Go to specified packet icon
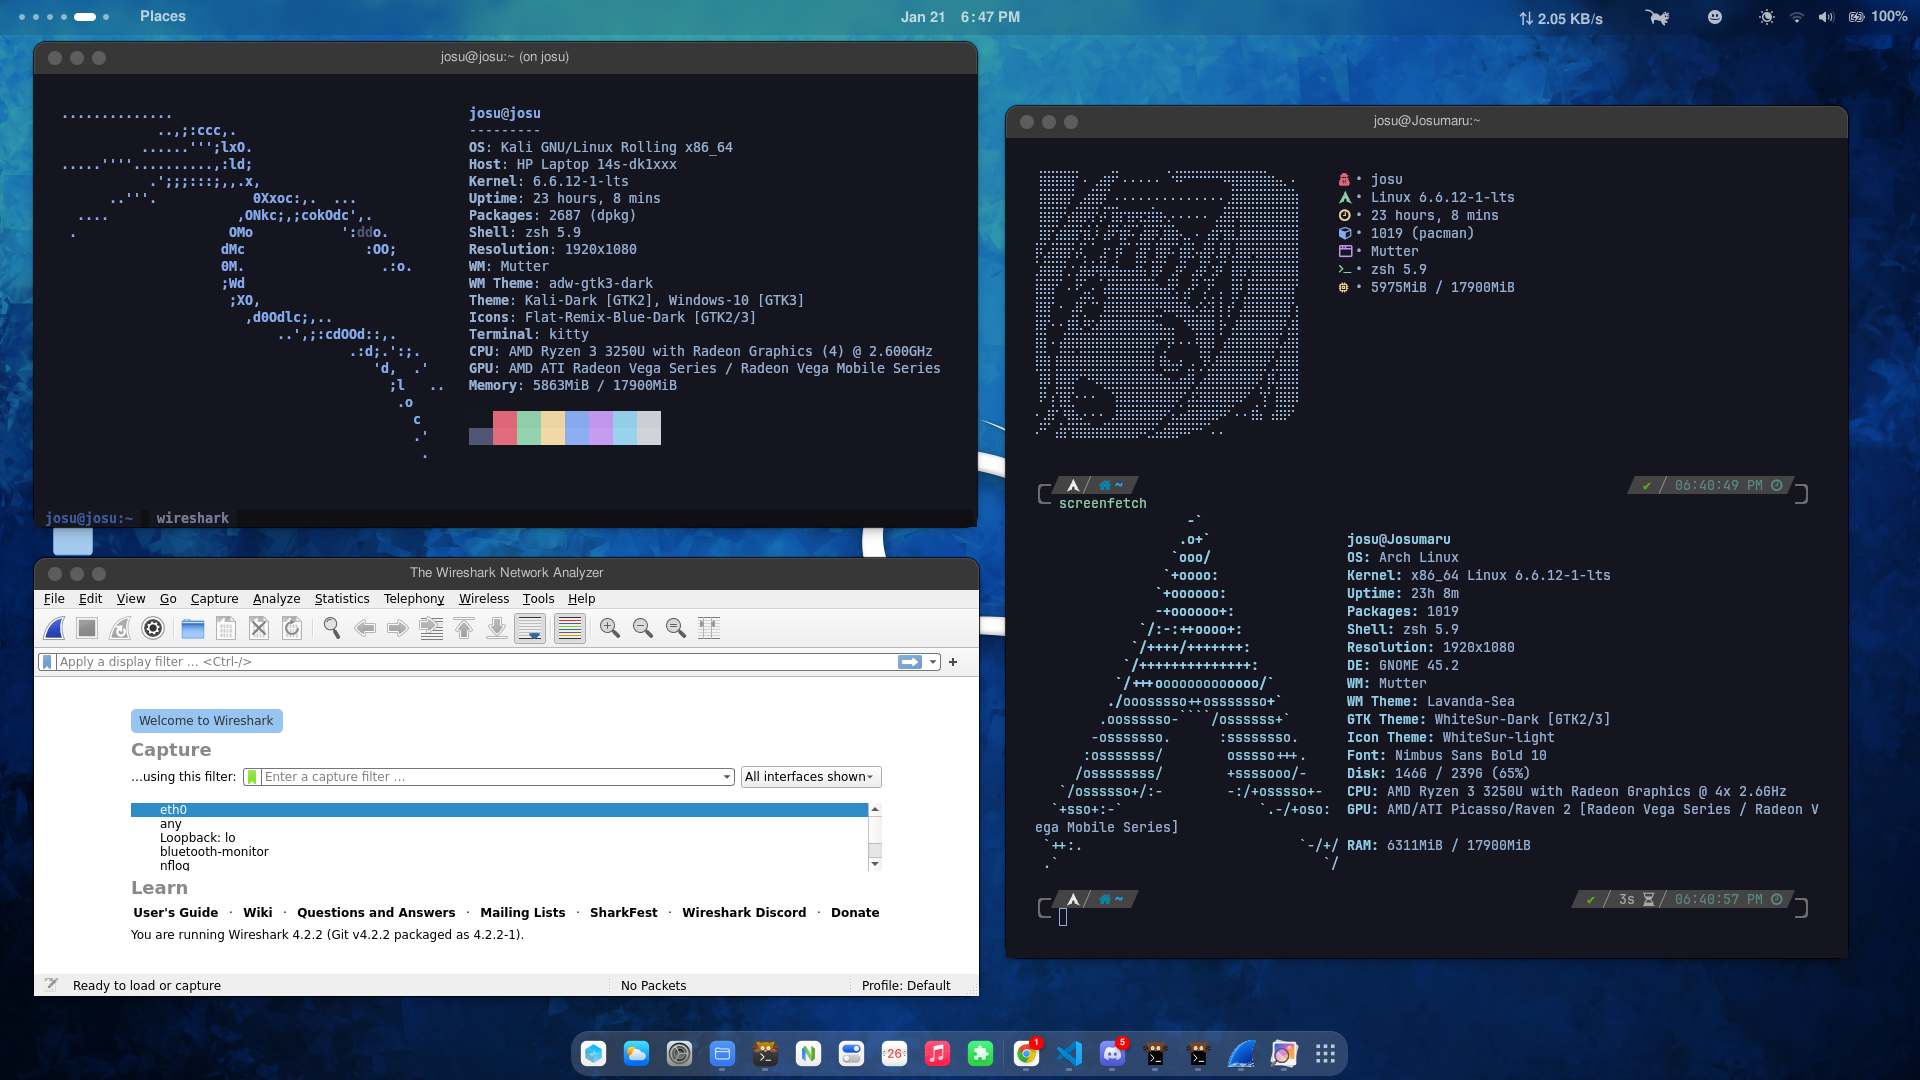The image size is (1920, 1080). [431, 628]
